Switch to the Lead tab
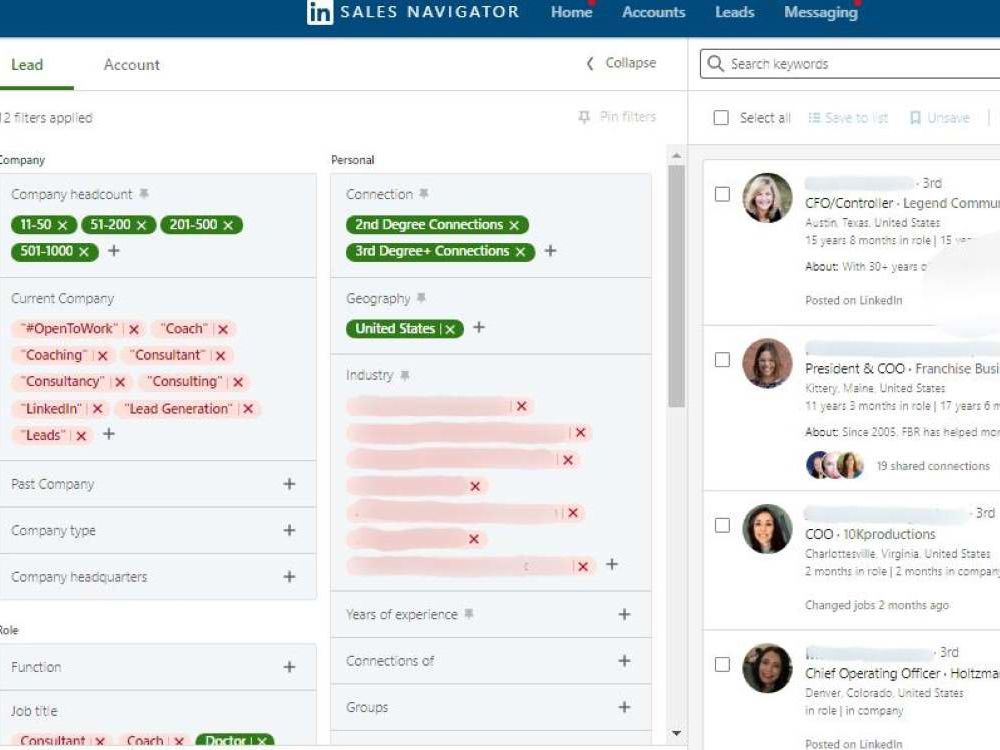The image size is (1000, 750). point(27,64)
